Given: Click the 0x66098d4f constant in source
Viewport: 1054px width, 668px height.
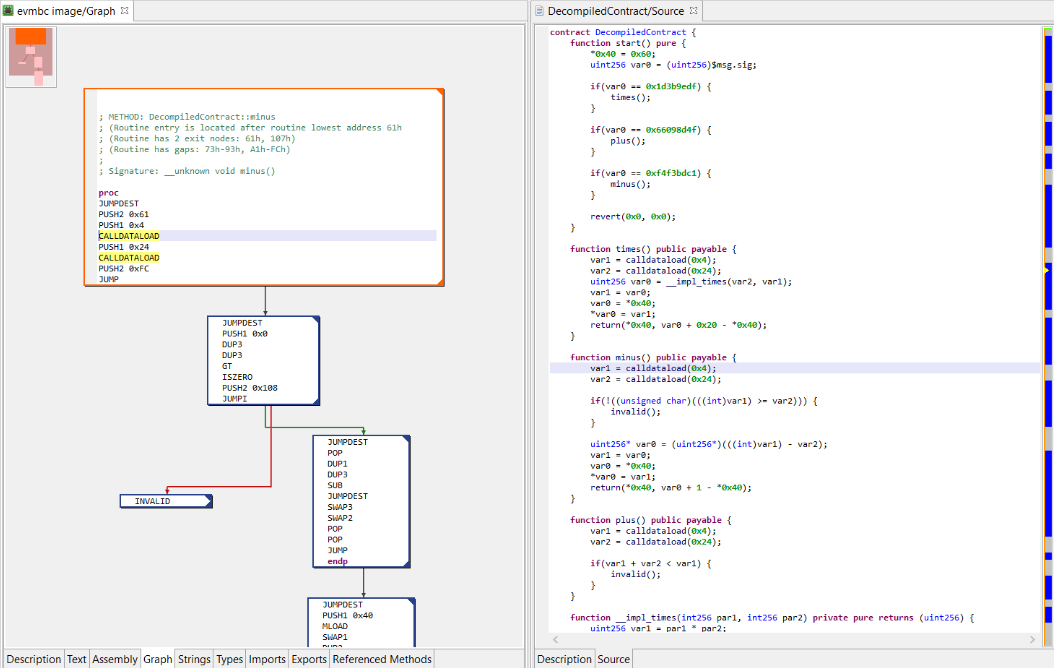Looking at the screenshot, I should tap(673, 130).
